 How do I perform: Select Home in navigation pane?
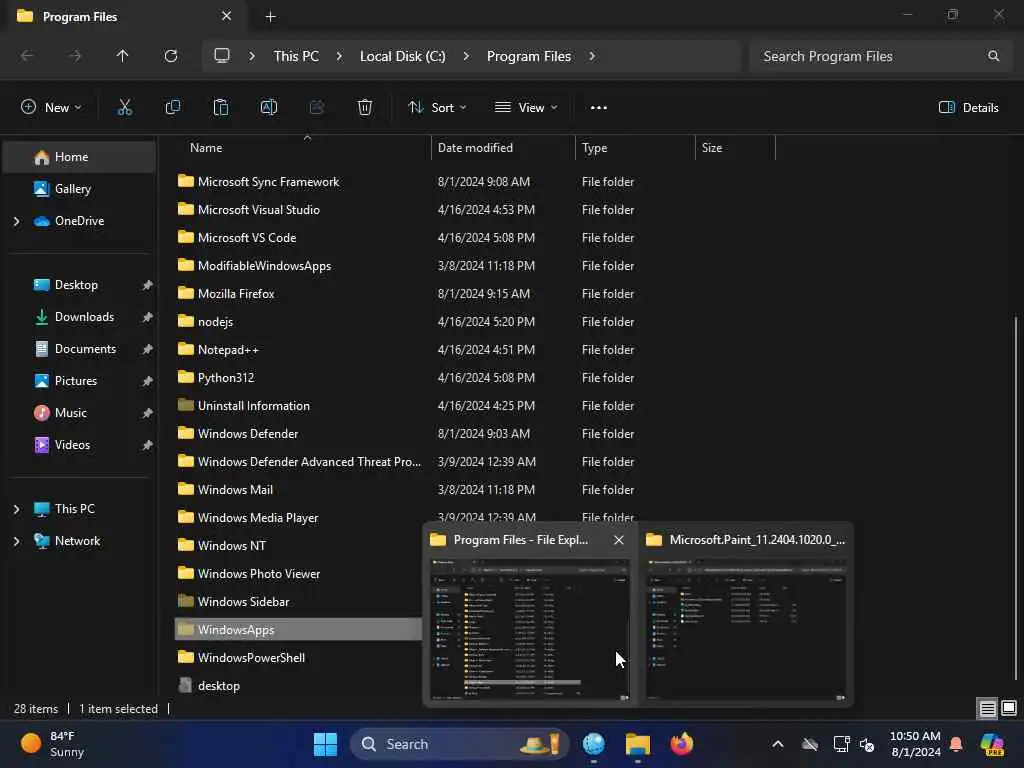80,157
